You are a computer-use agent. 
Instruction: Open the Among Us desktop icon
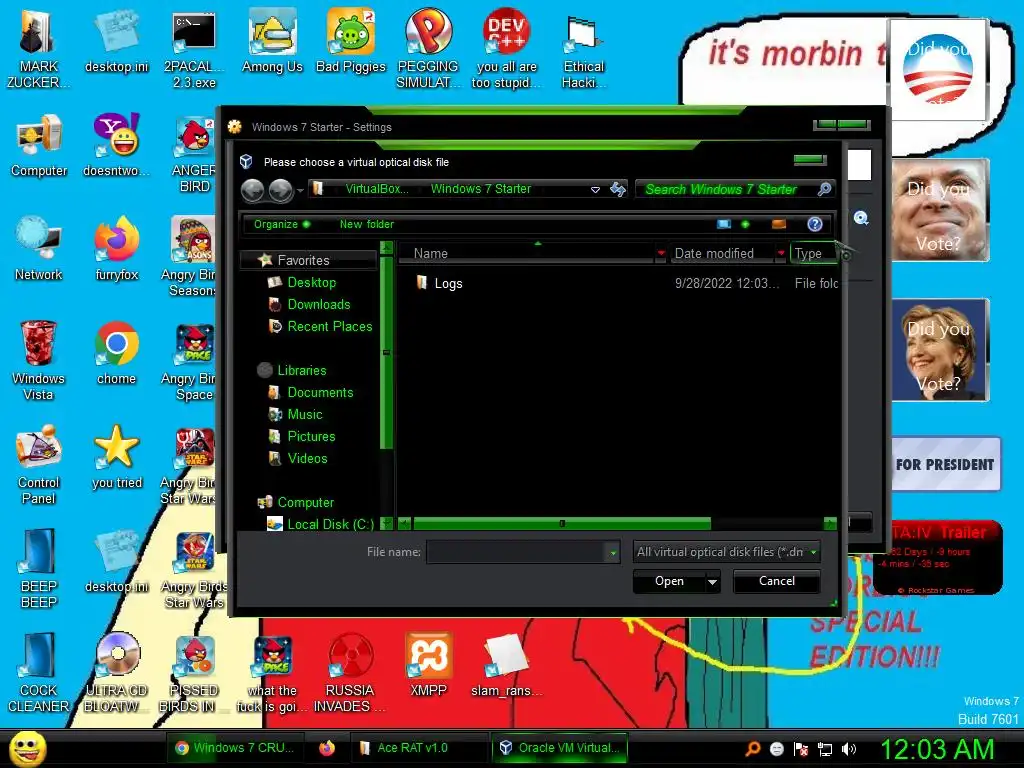tap(272, 42)
